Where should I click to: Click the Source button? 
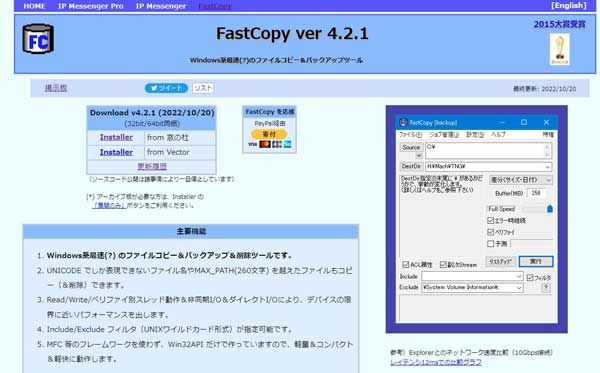pyautogui.click(x=411, y=147)
